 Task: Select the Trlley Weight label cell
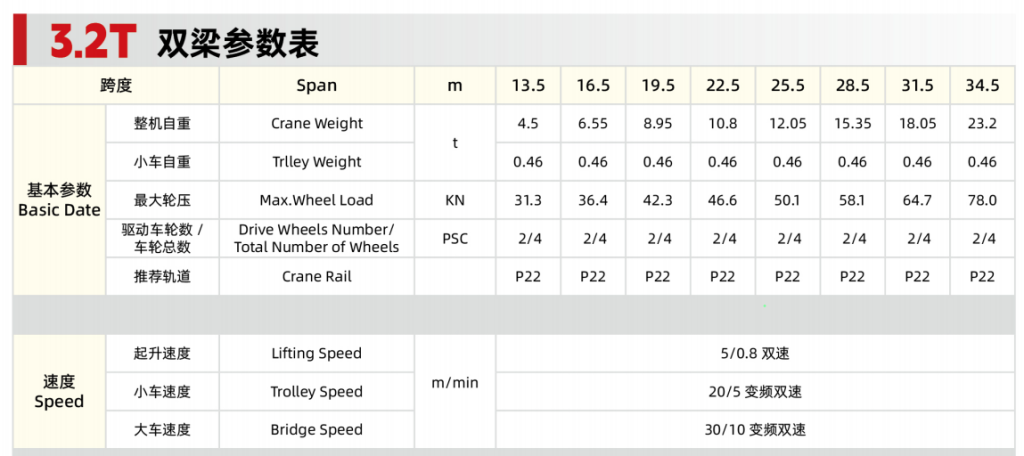click(317, 162)
